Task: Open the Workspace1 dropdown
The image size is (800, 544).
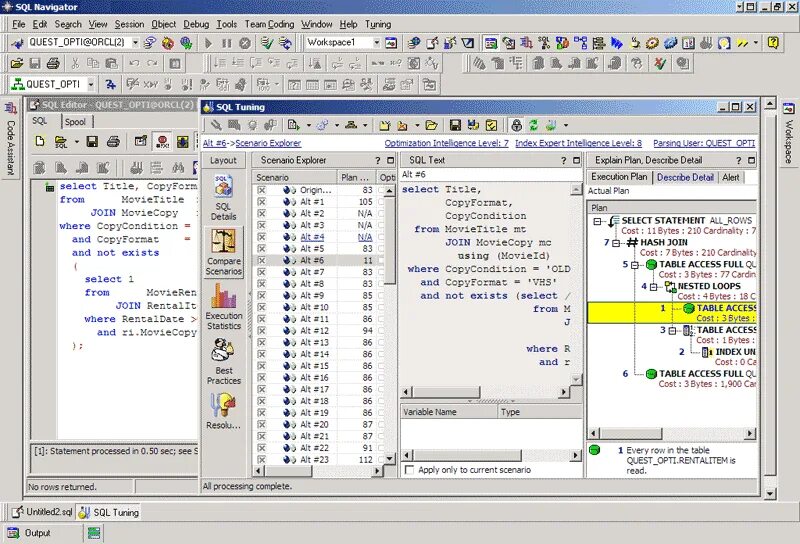Action: pos(377,43)
